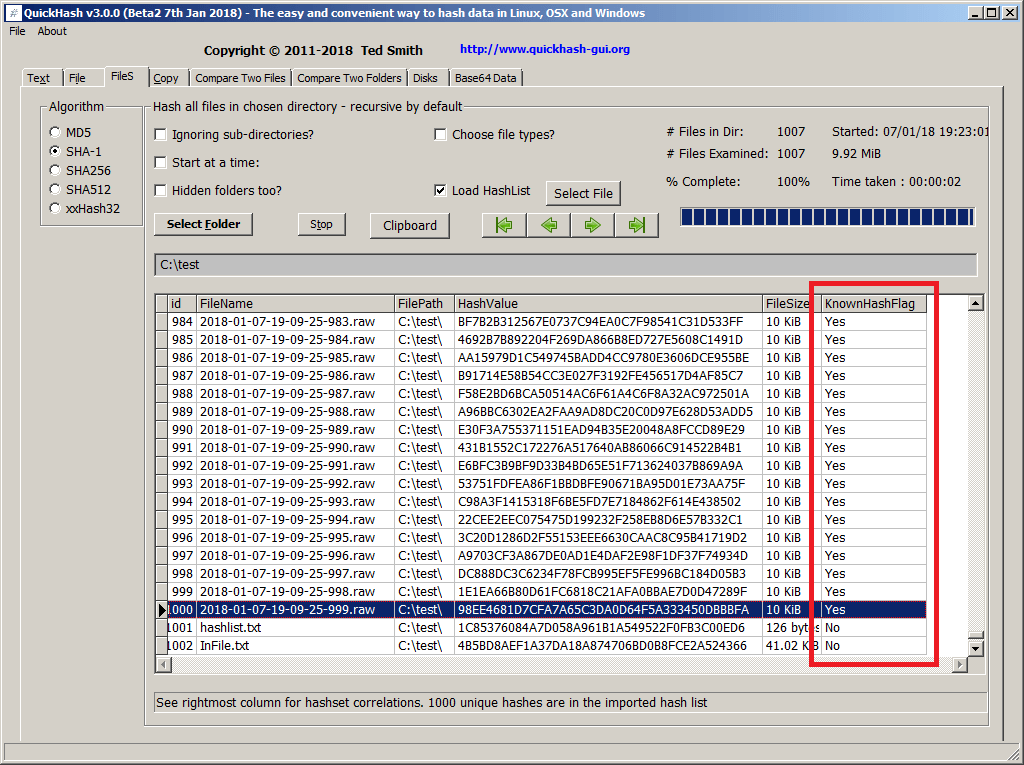Click the 41.02 KiB file size cell

coord(792,645)
